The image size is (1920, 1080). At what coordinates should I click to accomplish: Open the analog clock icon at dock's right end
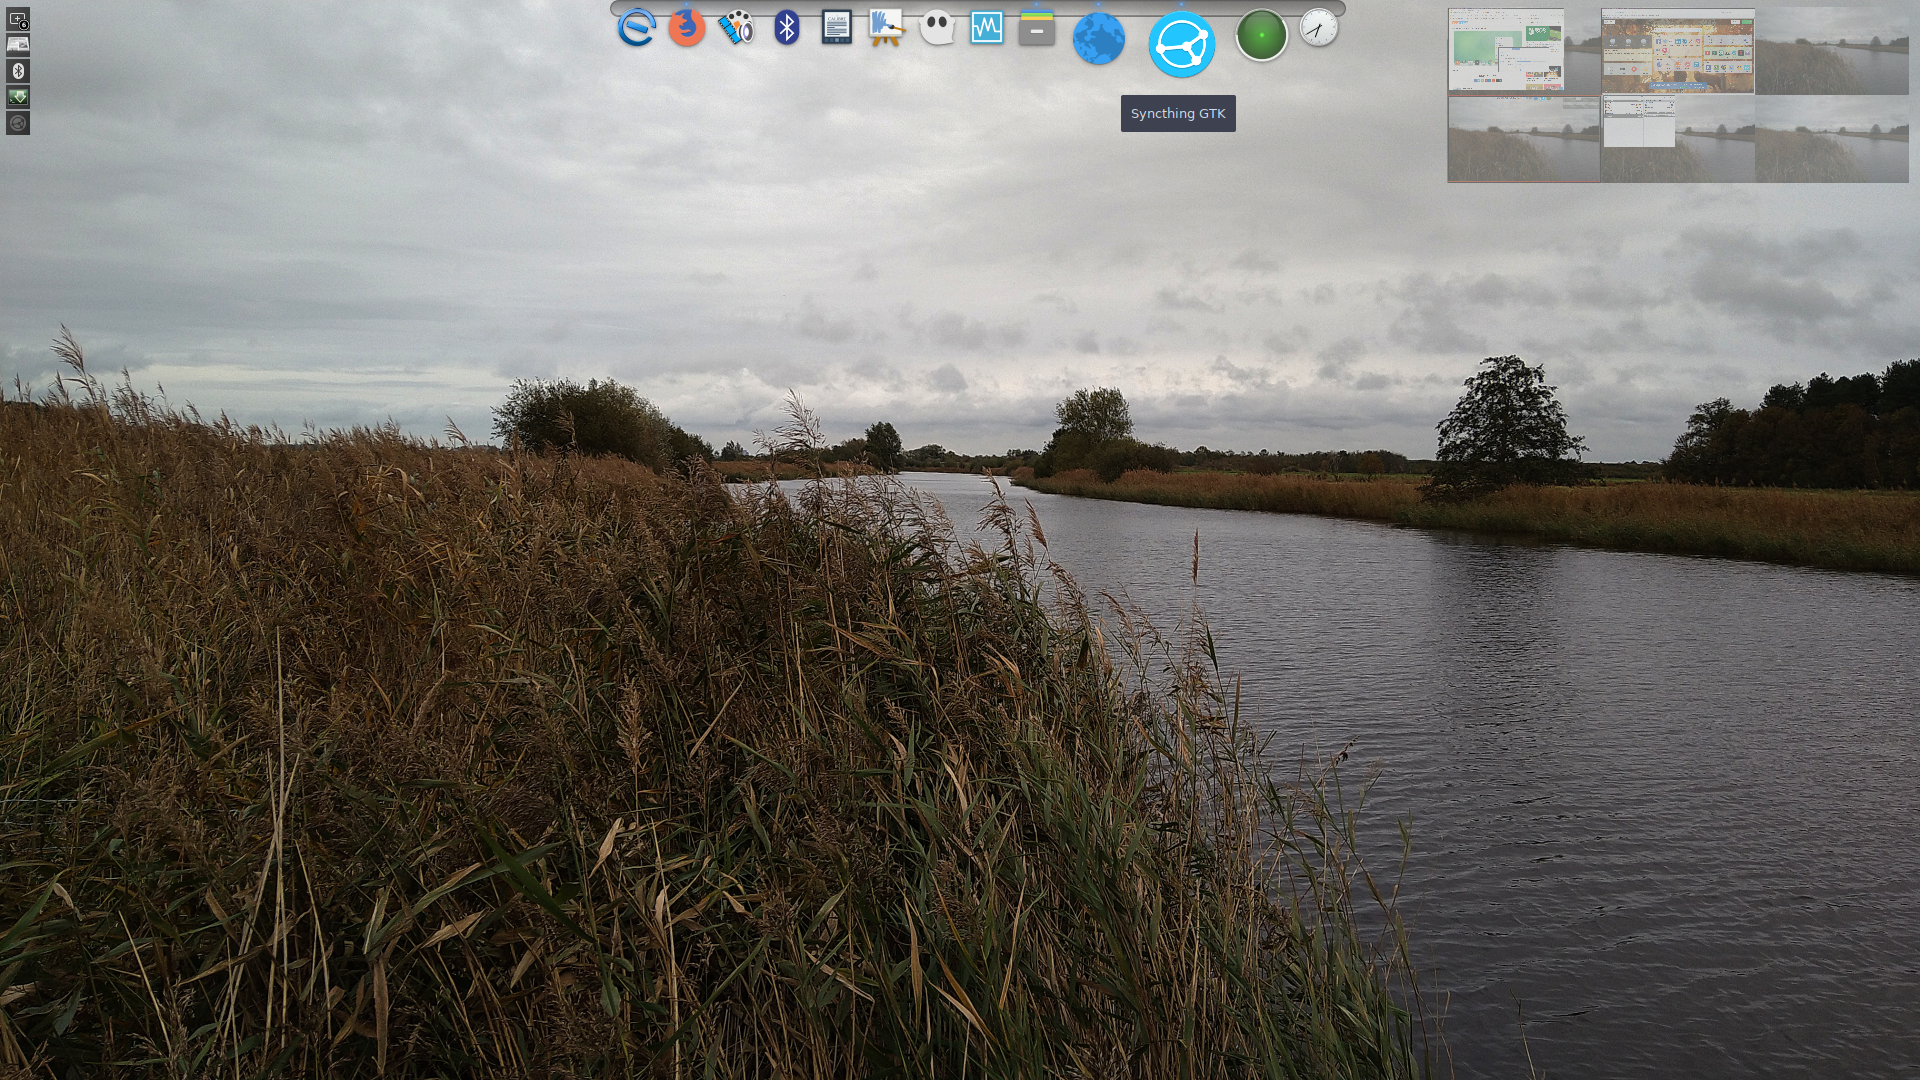[1318, 30]
